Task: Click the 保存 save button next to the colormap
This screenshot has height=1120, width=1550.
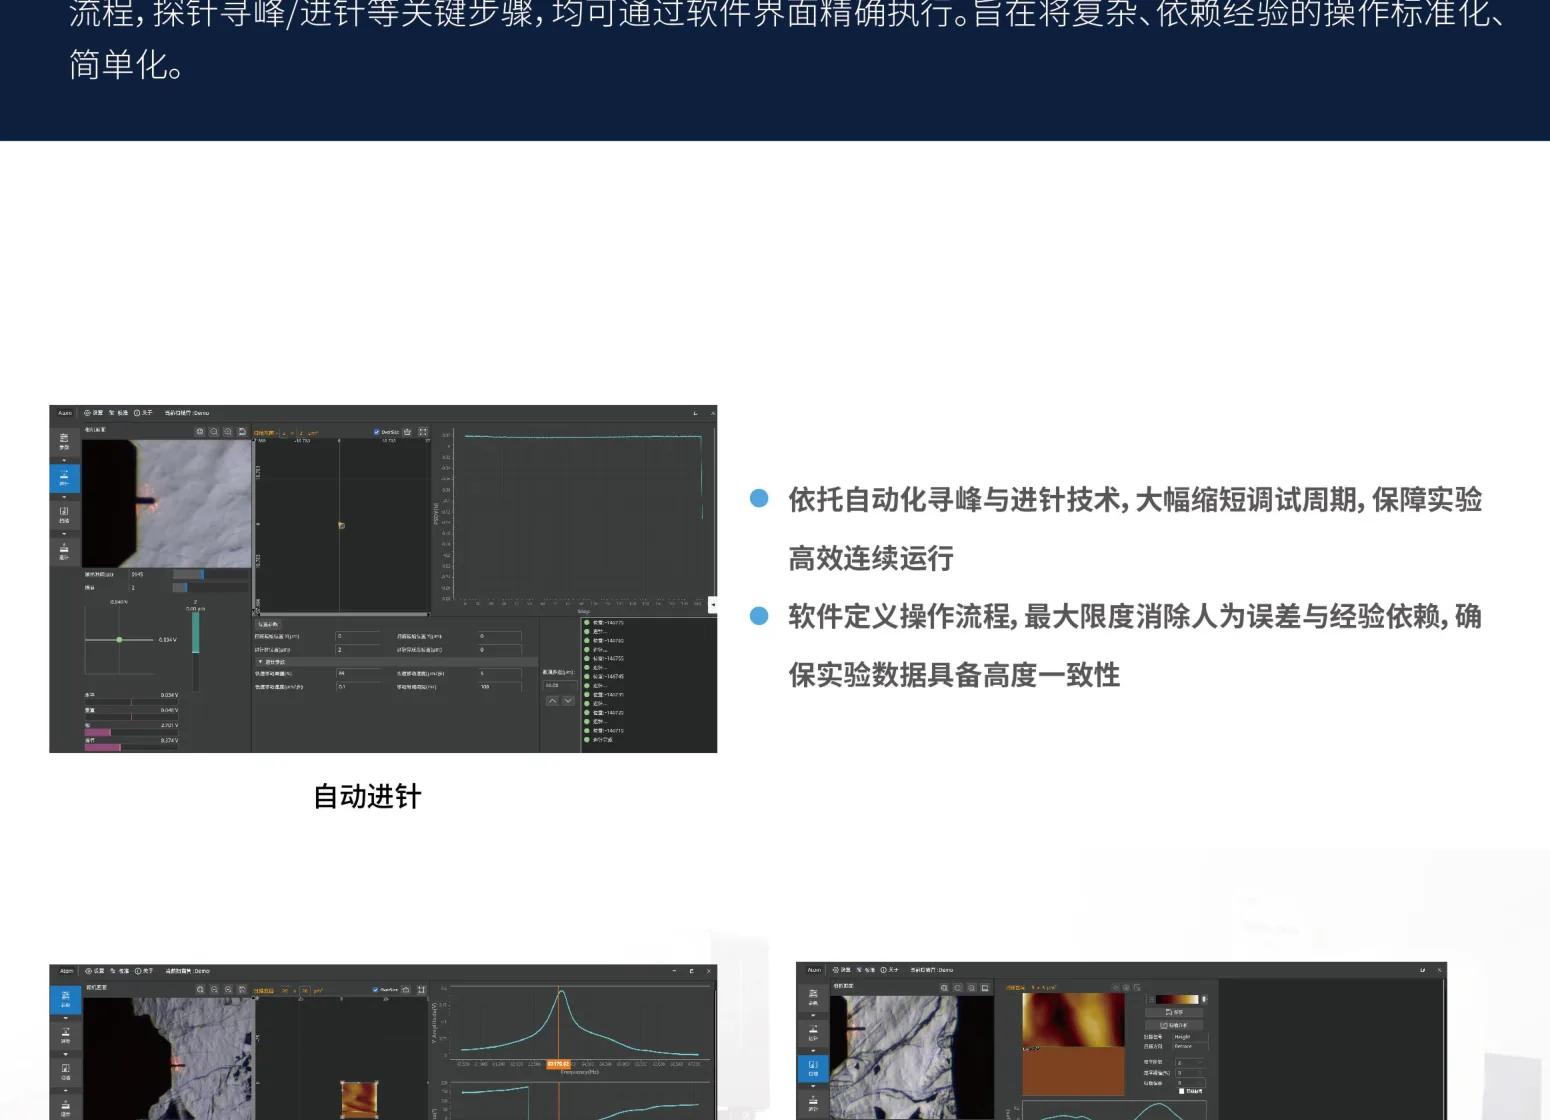Action: pos(1174,1012)
